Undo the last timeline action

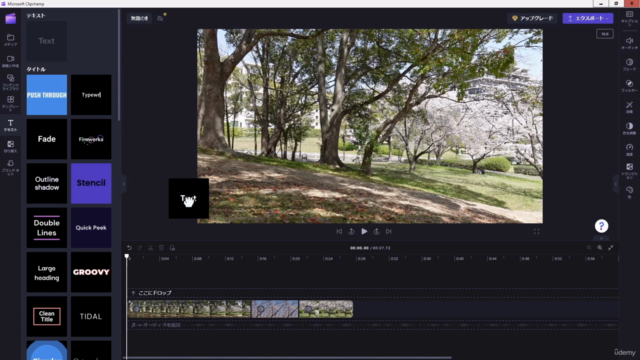129,248
